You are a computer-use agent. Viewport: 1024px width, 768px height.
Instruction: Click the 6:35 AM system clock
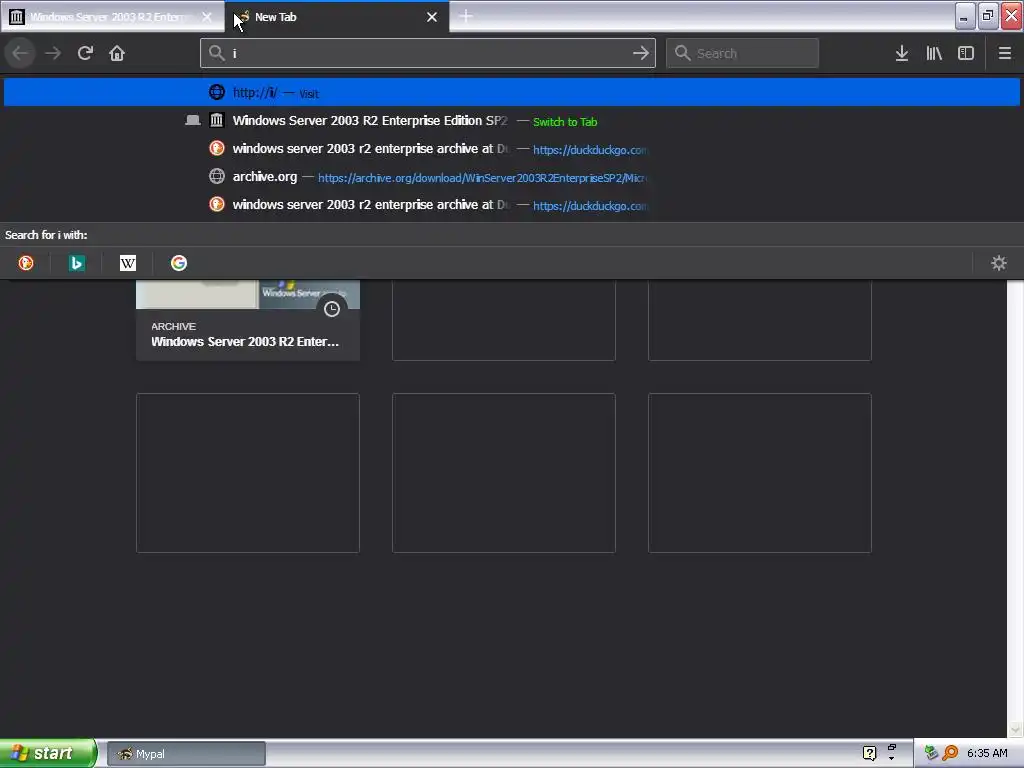coord(987,753)
